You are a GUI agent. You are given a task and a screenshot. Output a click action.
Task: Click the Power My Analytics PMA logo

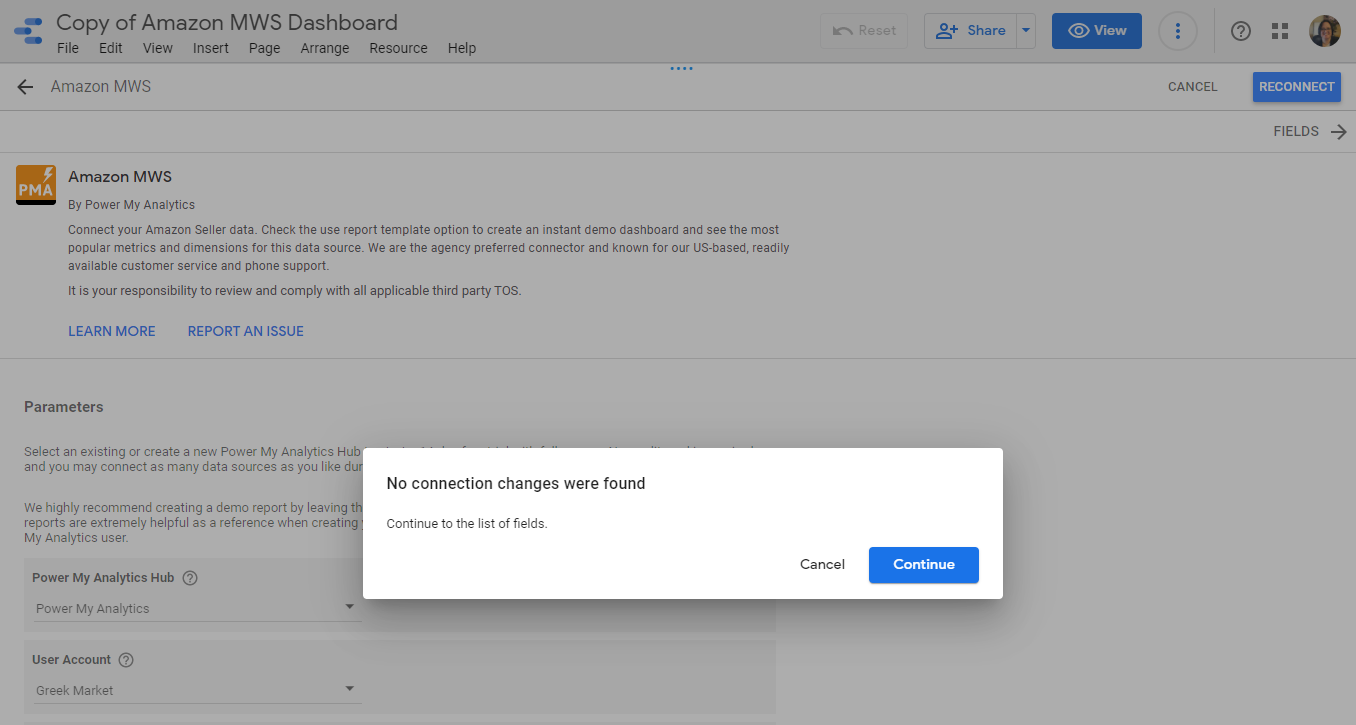coord(36,185)
